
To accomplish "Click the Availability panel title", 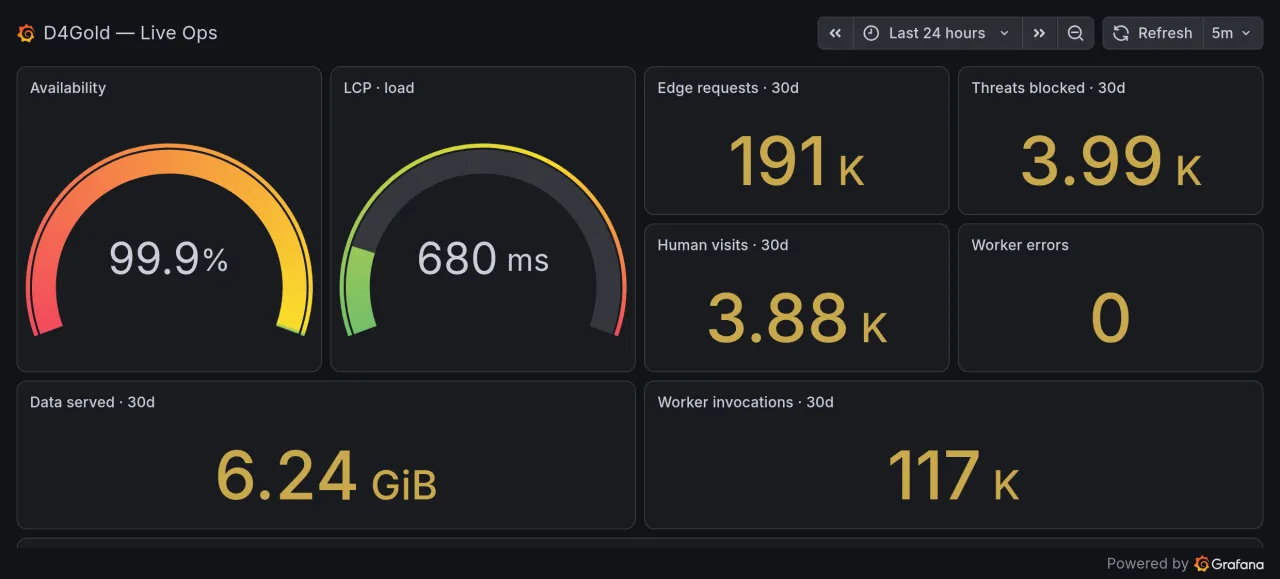I will 68,88.
